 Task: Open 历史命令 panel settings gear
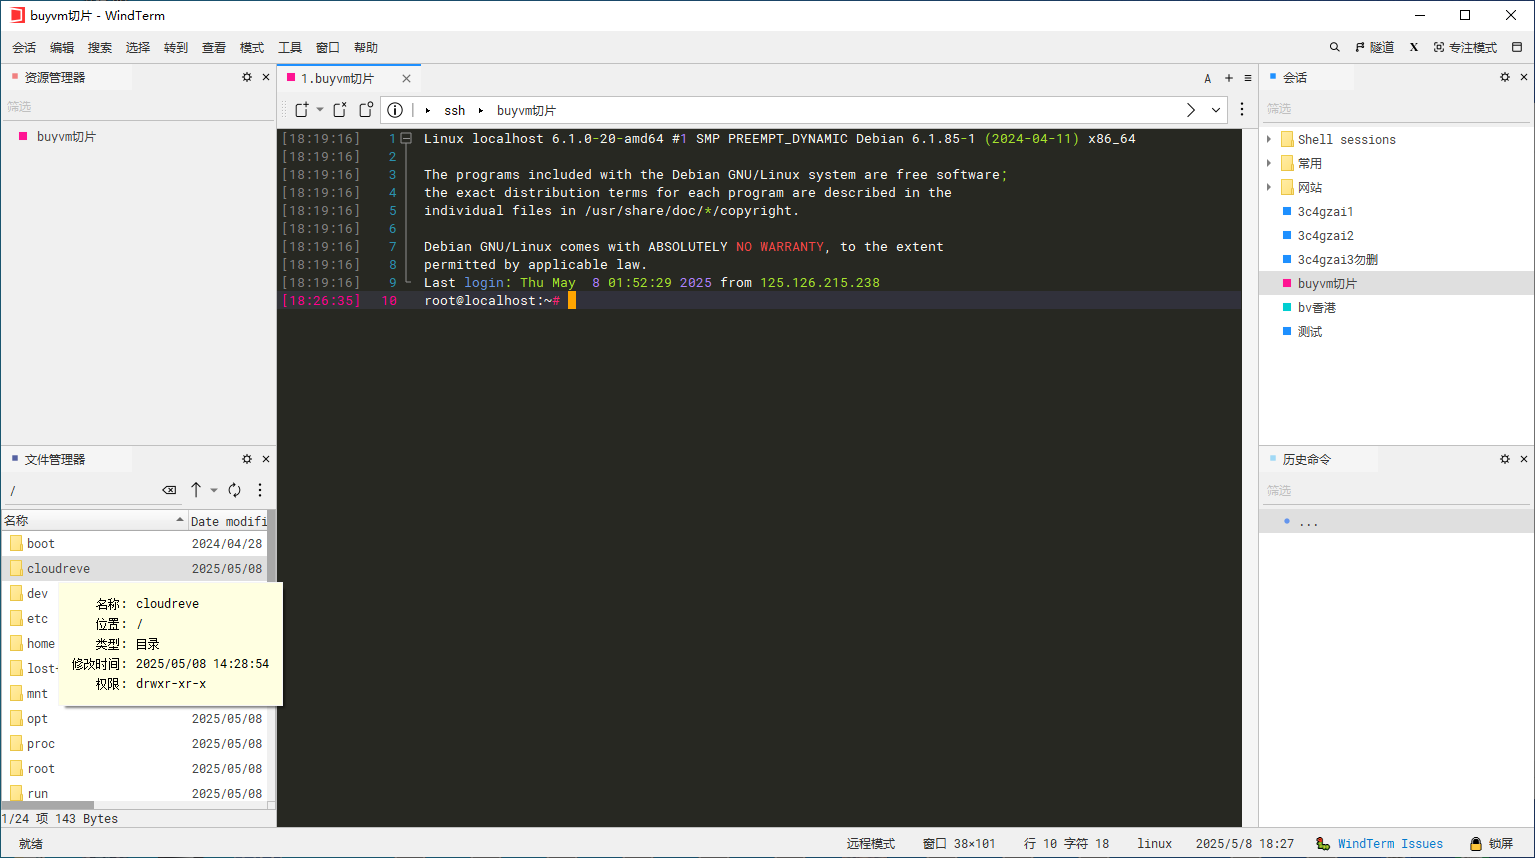tap(1505, 459)
